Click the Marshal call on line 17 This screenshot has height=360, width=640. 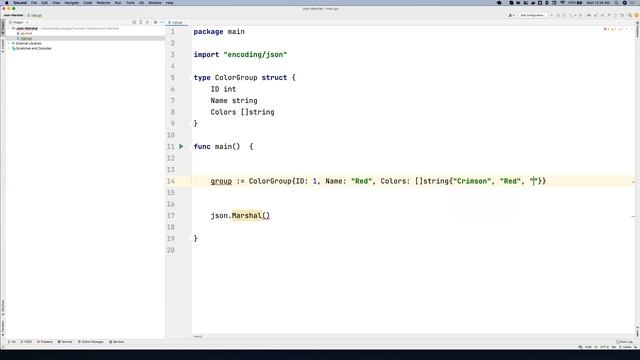click(x=247, y=216)
